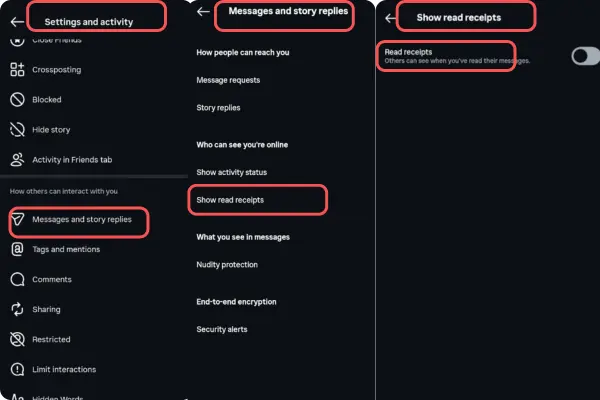Open Story replies settings
The width and height of the screenshot is (600, 400).
[x=218, y=107]
